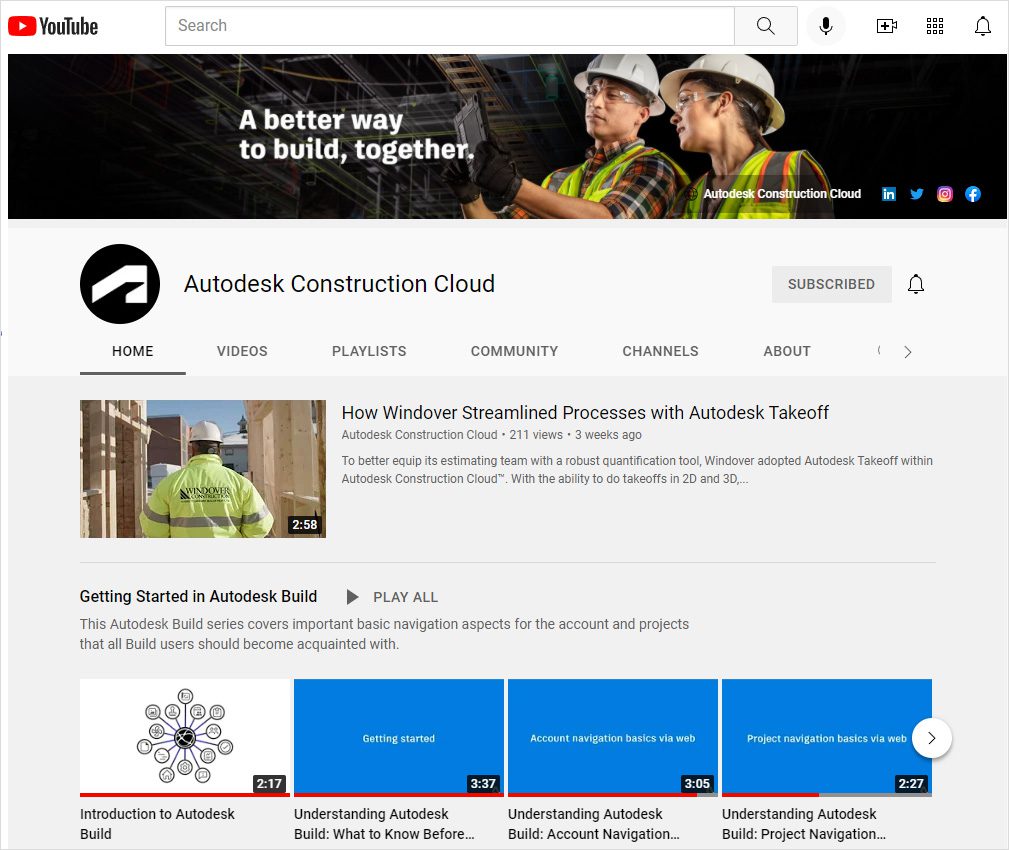Screen dimensions: 1009x850
Task: Advance playlist carousel with next arrow
Action: (x=931, y=738)
